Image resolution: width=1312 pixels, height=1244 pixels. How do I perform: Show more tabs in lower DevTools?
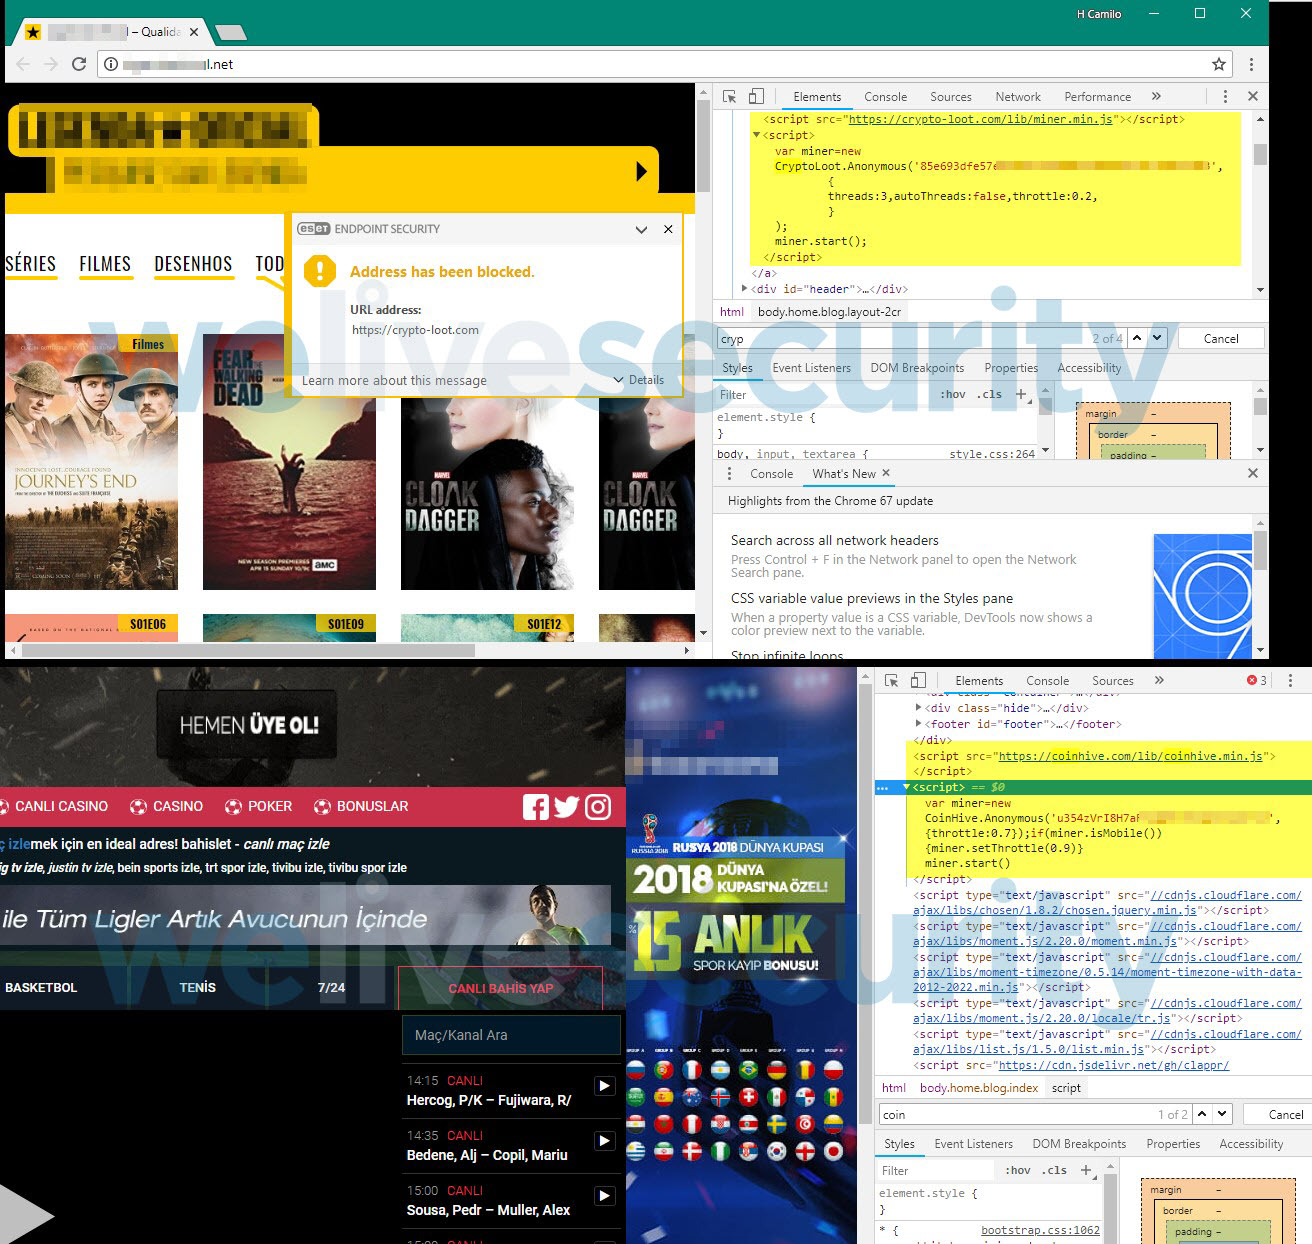(x=1159, y=681)
